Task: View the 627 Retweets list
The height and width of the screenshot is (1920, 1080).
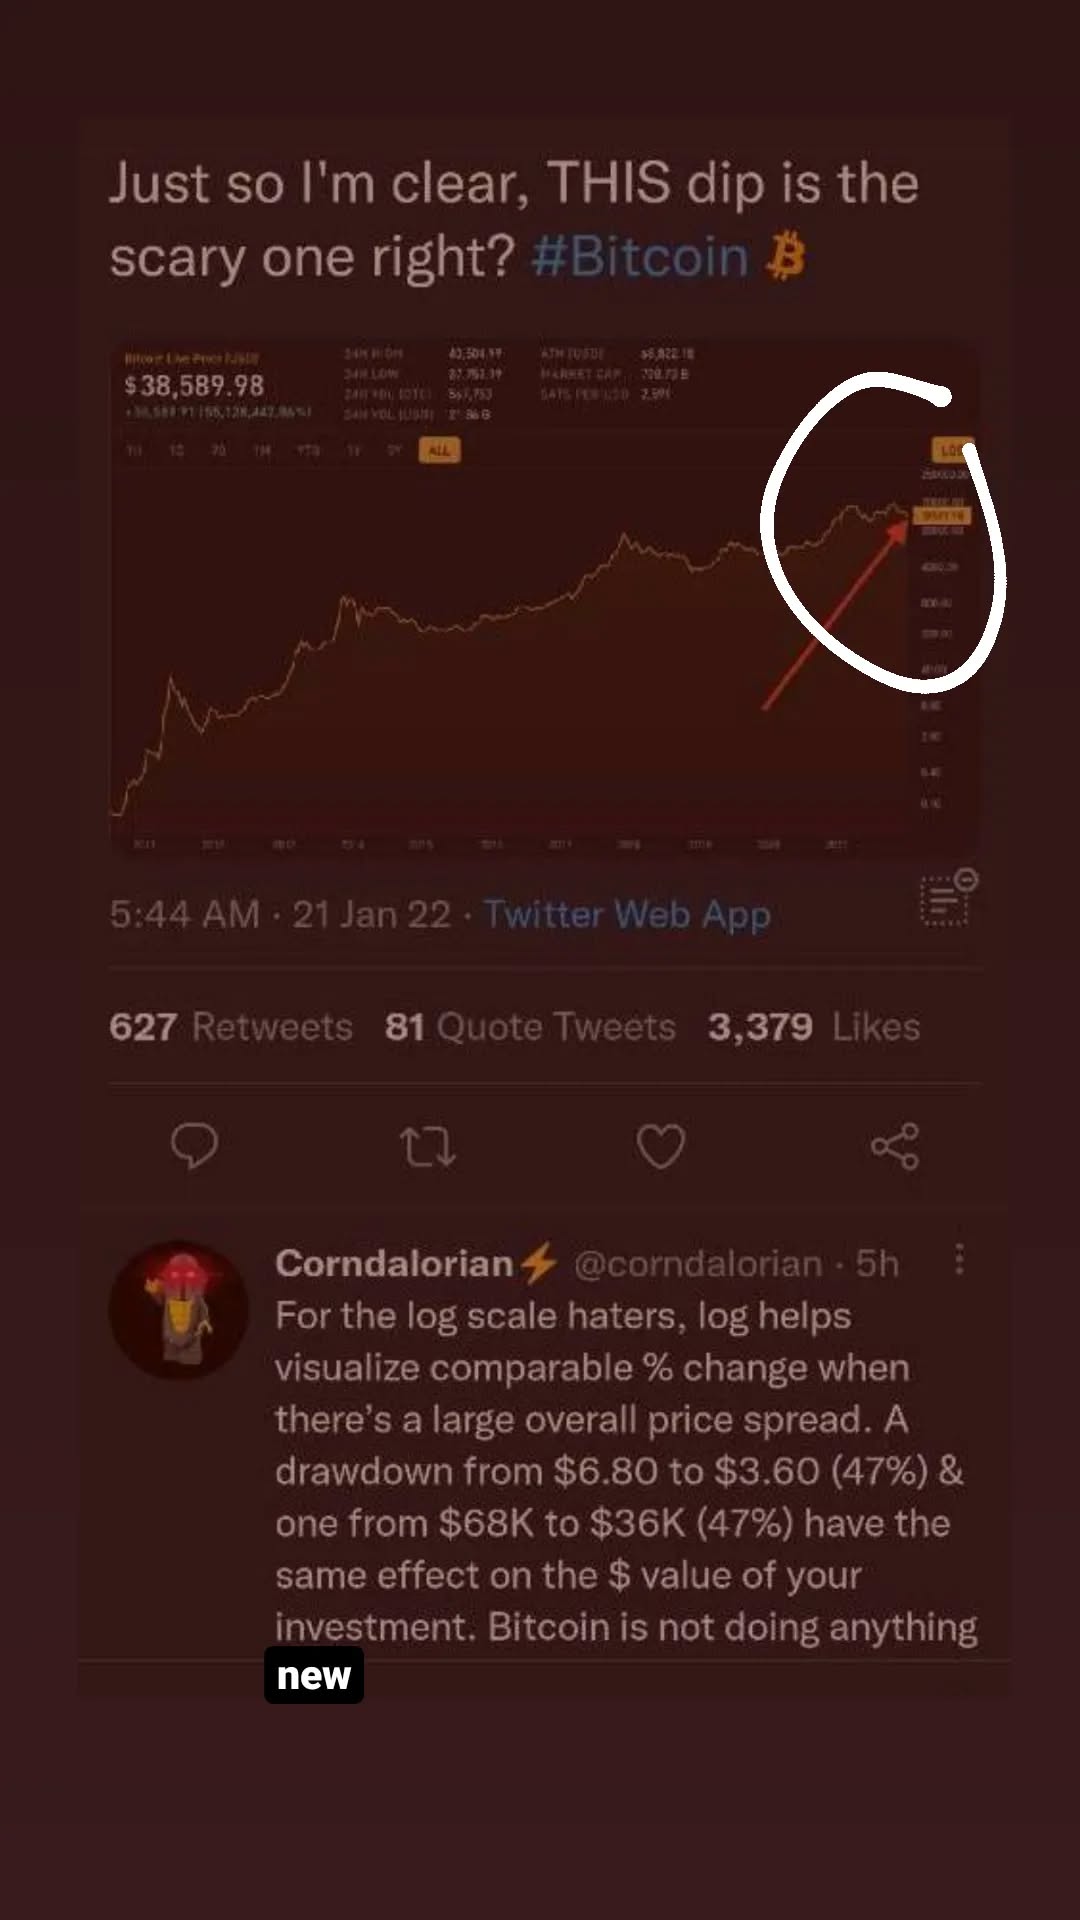Action: click(x=231, y=1027)
